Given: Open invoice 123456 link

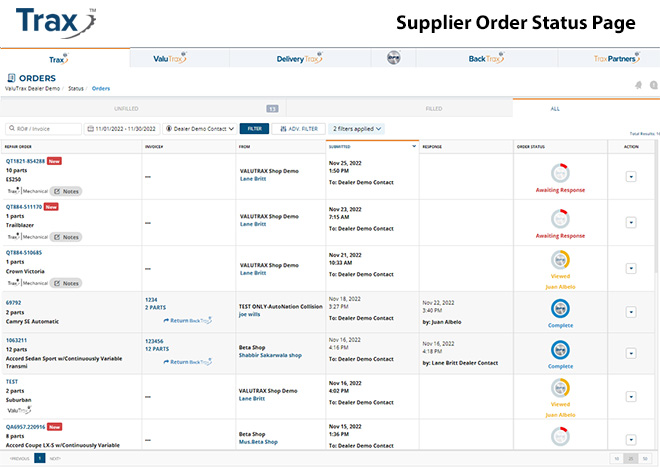Looking at the screenshot, I should (154, 341).
